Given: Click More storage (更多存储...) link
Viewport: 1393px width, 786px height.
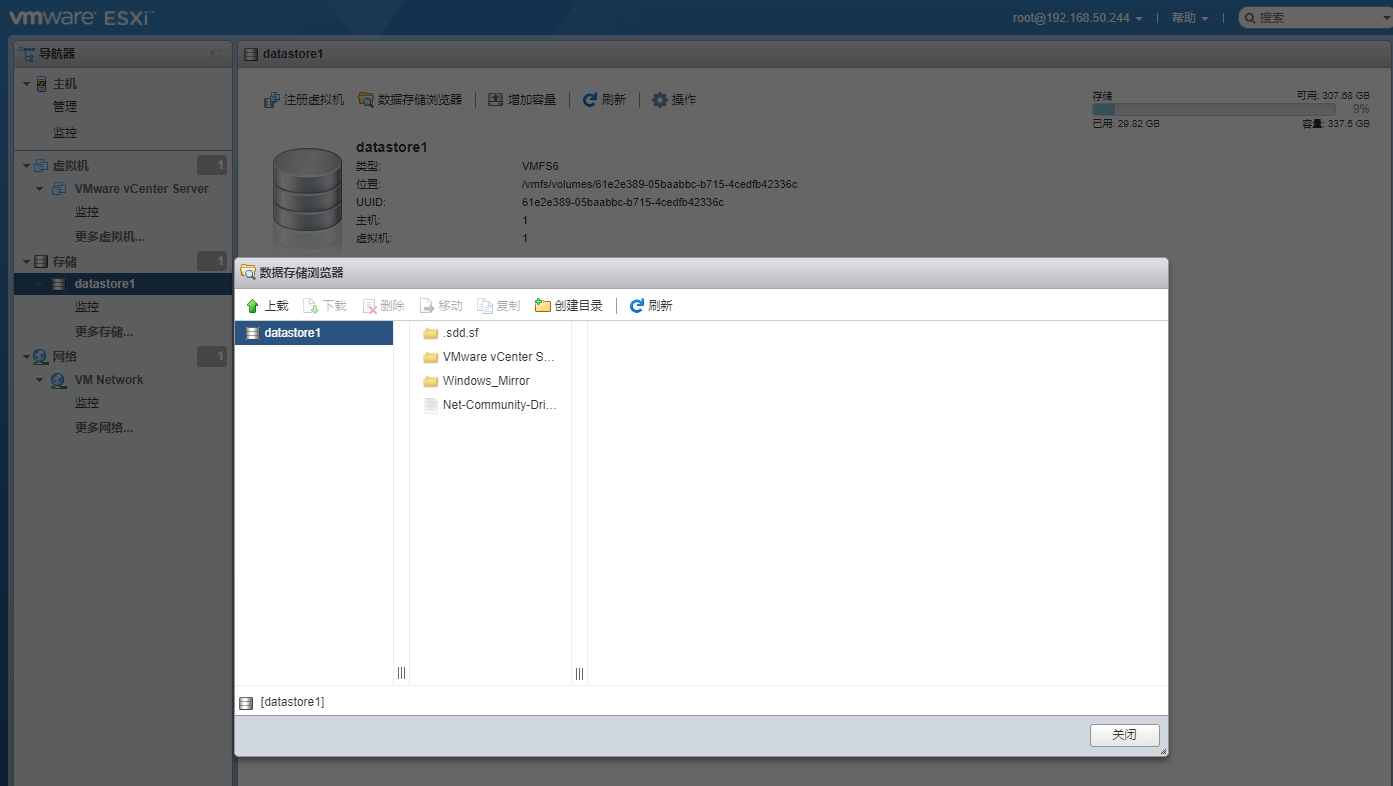Looking at the screenshot, I should (x=103, y=332).
